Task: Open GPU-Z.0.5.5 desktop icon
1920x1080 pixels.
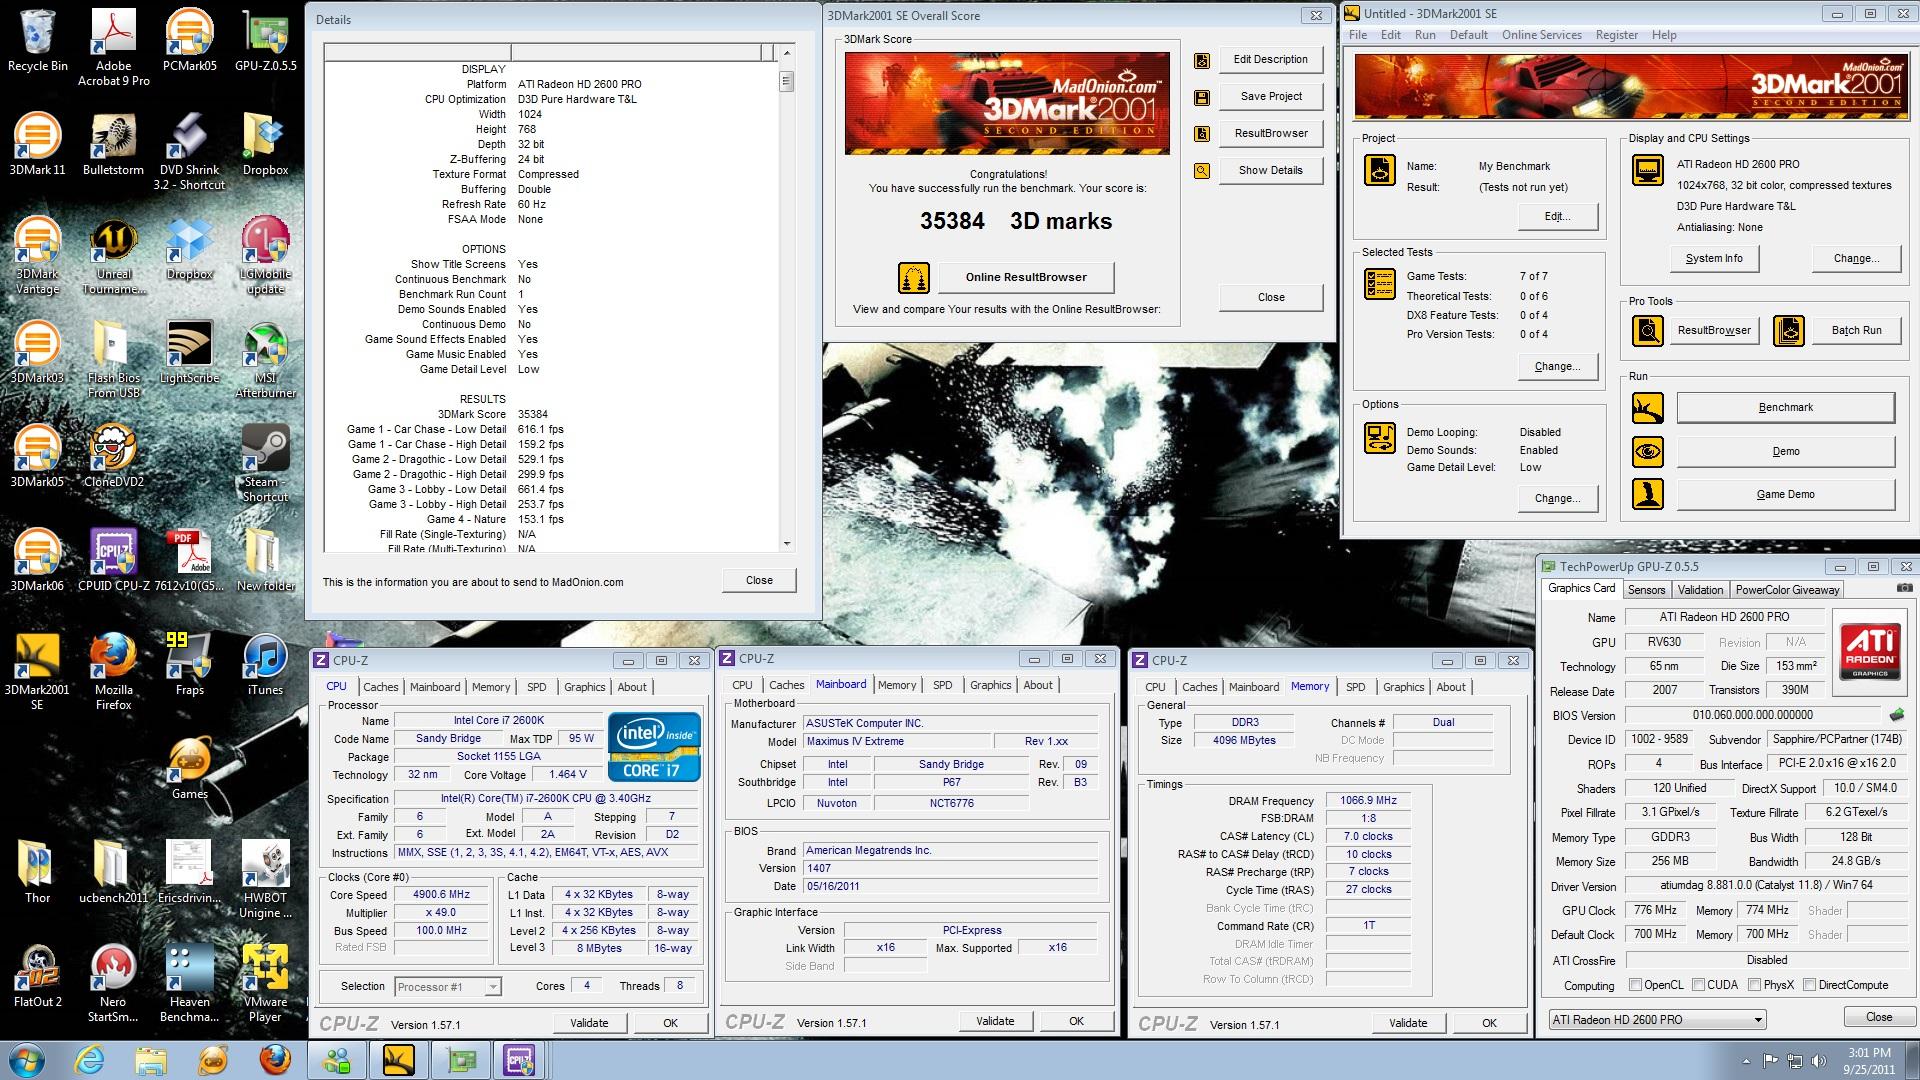Action: click(265, 40)
